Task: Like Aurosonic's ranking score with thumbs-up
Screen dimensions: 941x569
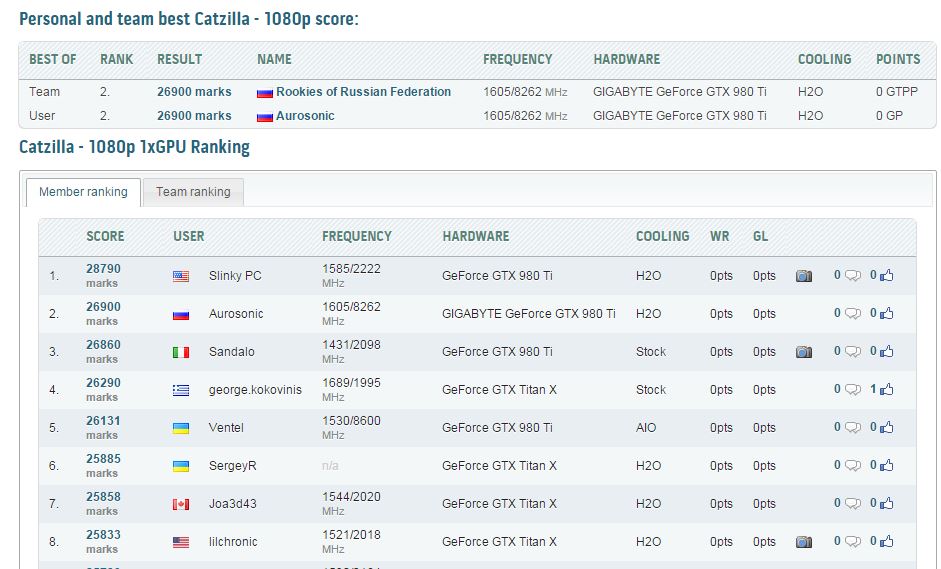Action: (x=886, y=313)
